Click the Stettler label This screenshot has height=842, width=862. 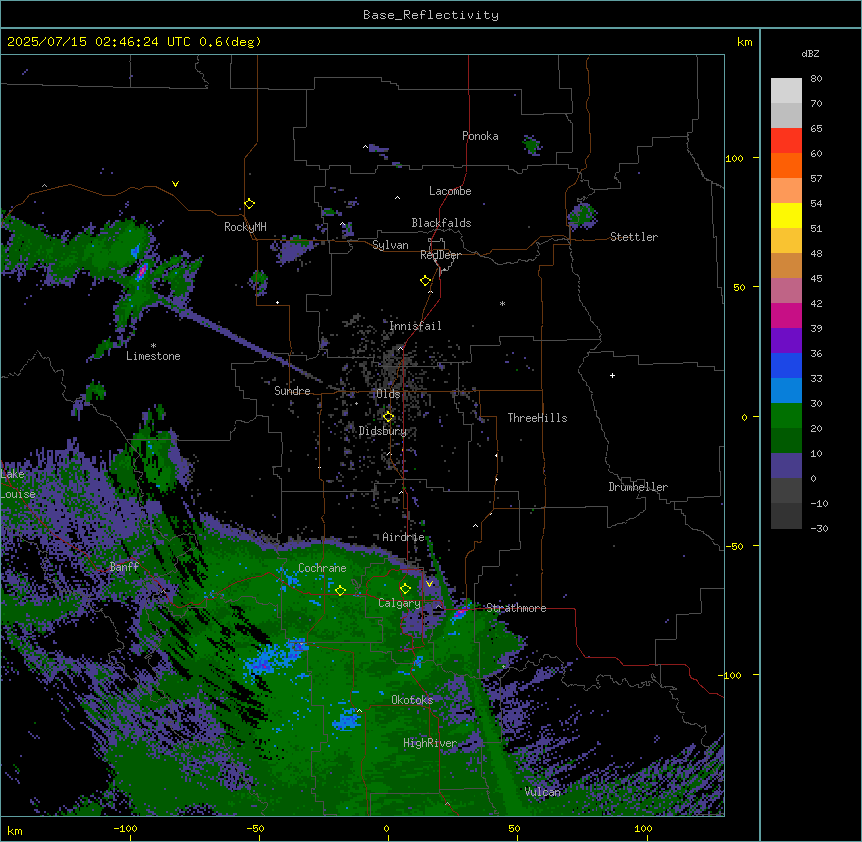(x=634, y=237)
